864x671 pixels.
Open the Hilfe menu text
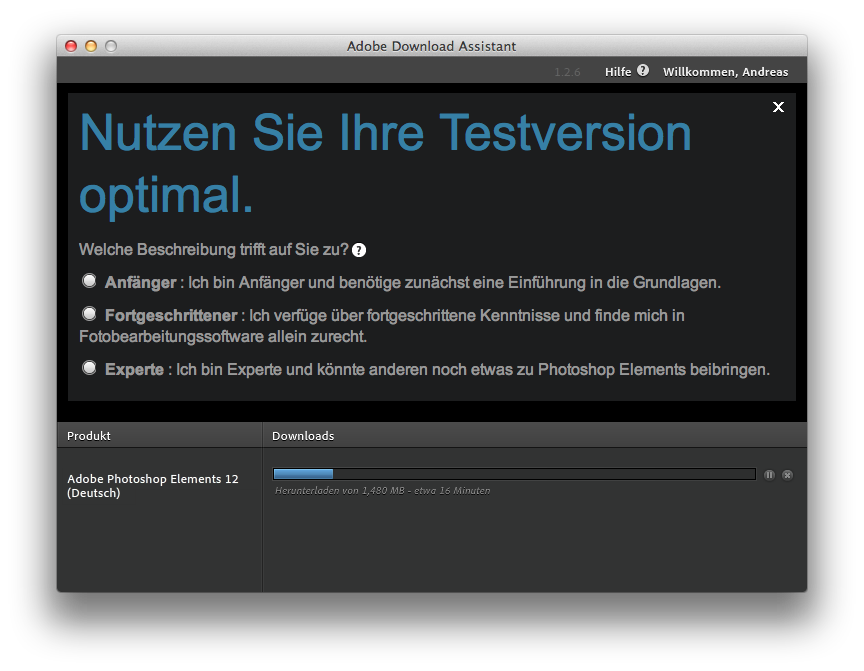click(x=617, y=72)
